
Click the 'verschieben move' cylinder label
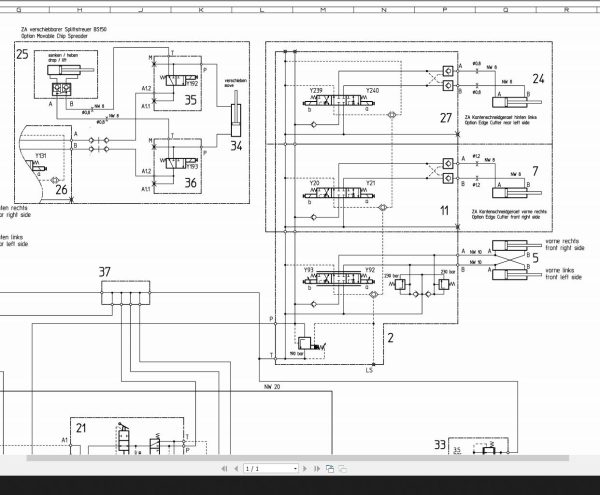point(235,83)
